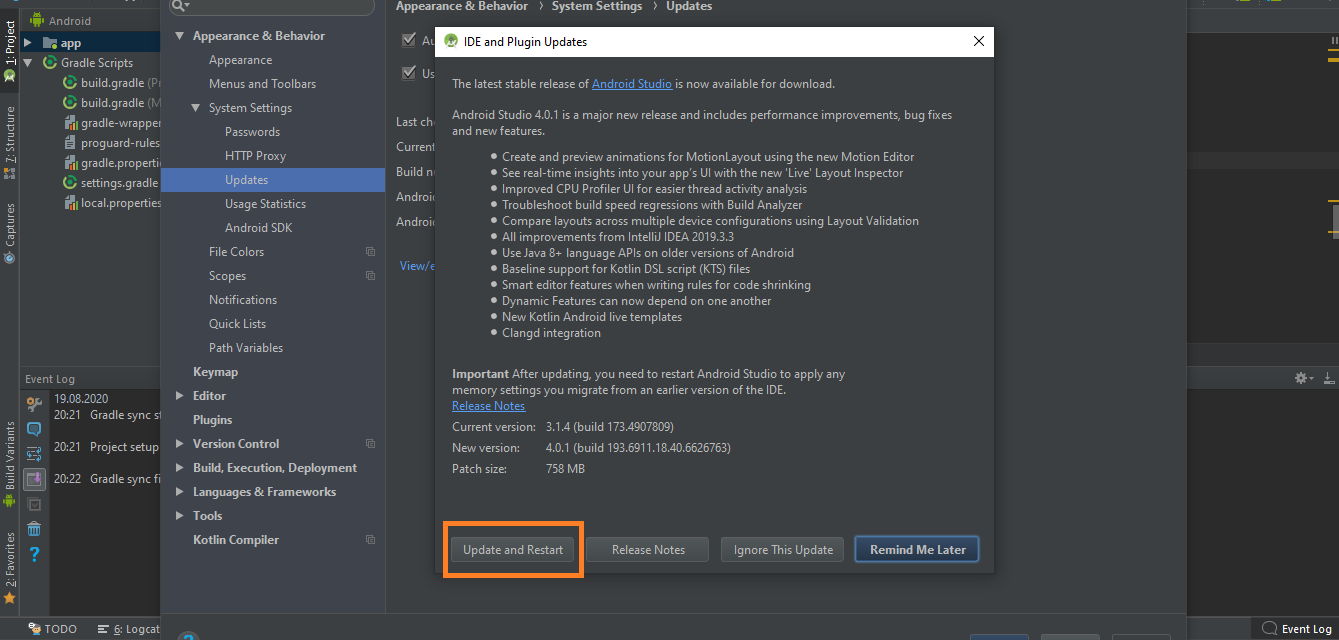The image size is (1339, 640).
Task: Click the Favorites star icon
Action: 10,598
